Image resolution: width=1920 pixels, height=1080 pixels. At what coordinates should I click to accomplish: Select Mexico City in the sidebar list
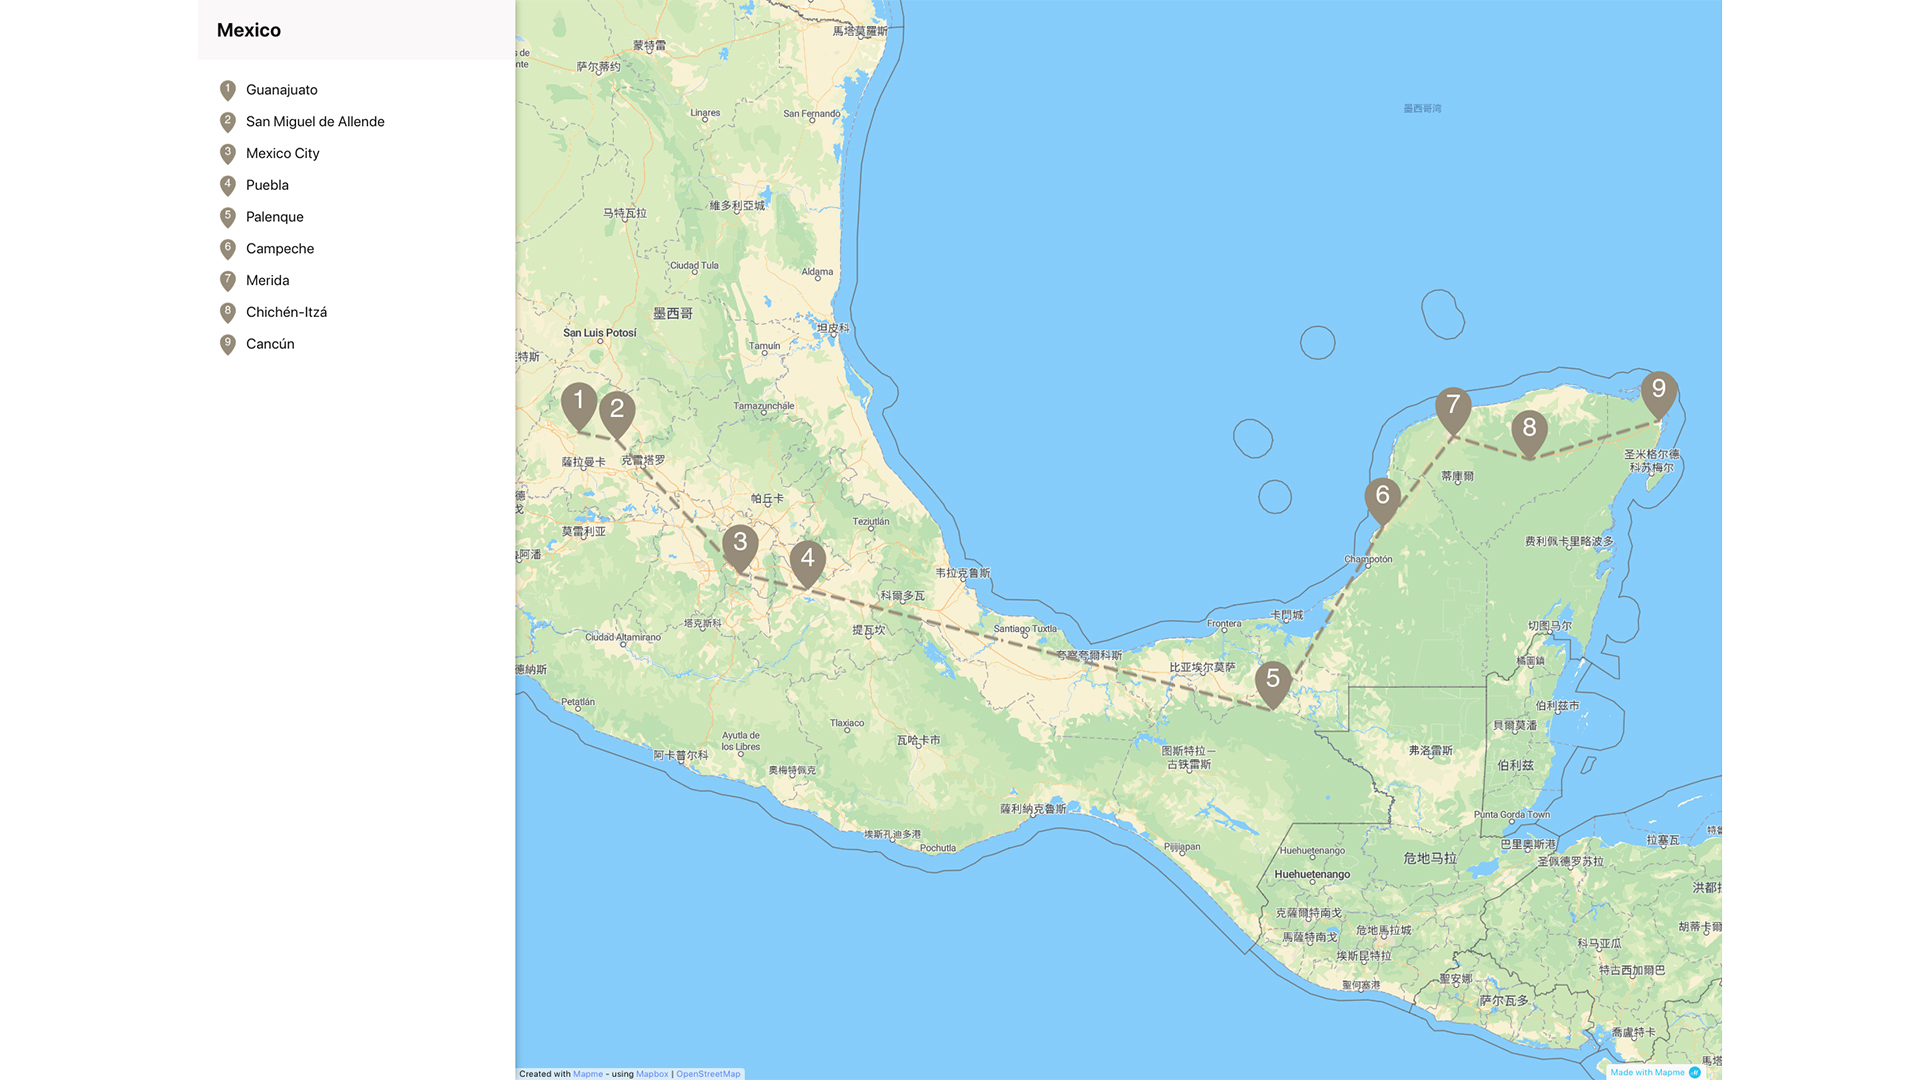(x=282, y=154)
